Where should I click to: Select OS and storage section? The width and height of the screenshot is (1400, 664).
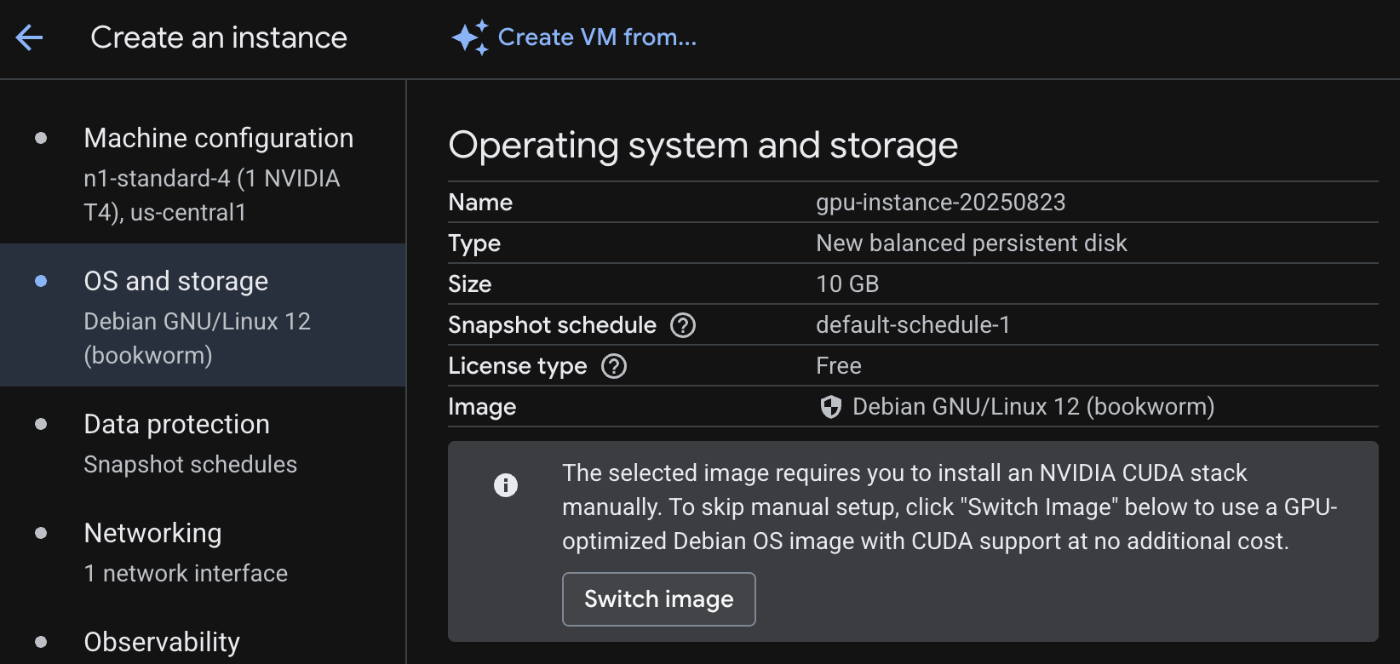point(203,317)
